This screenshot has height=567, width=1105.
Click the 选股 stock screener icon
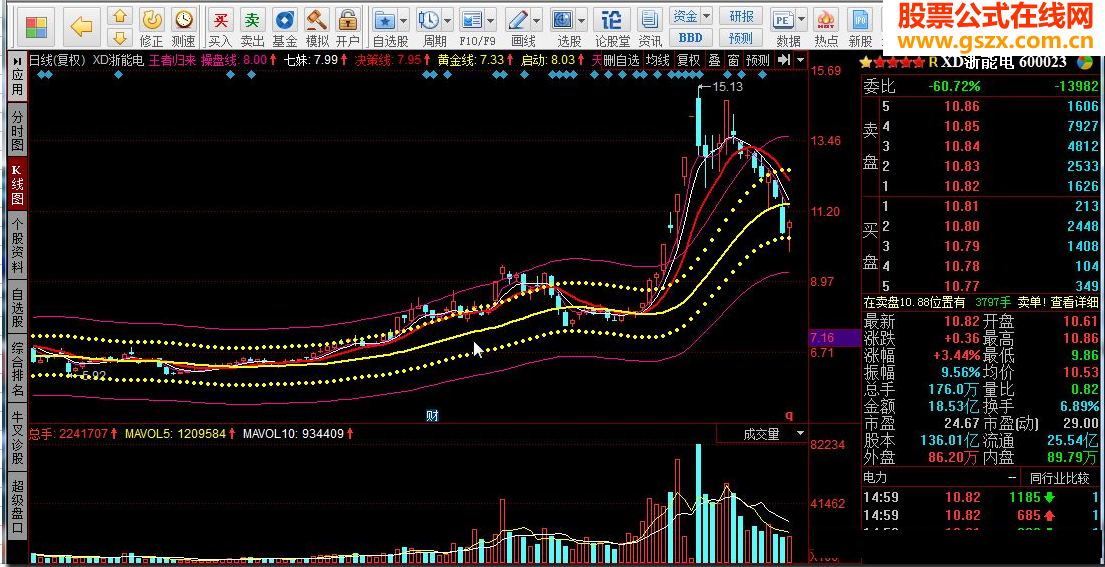(x=562, y=20)
